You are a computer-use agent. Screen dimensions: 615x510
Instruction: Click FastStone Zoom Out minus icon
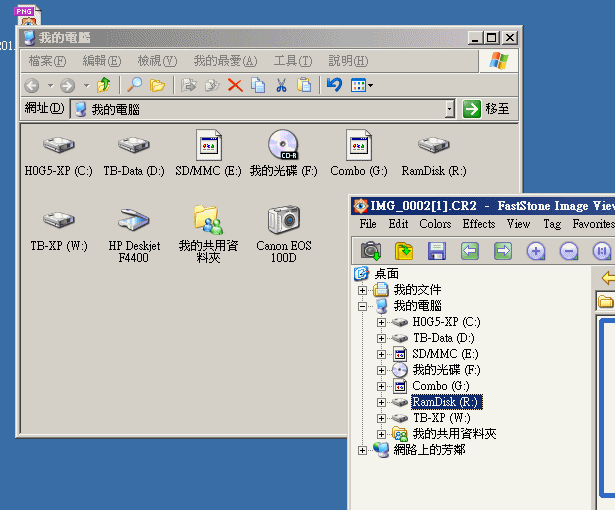tap(569, 251)
